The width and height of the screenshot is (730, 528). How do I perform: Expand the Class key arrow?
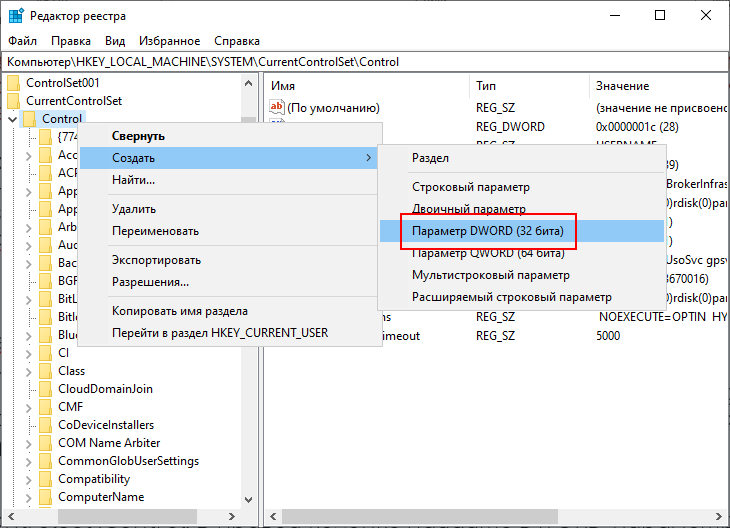coord(28,371)
